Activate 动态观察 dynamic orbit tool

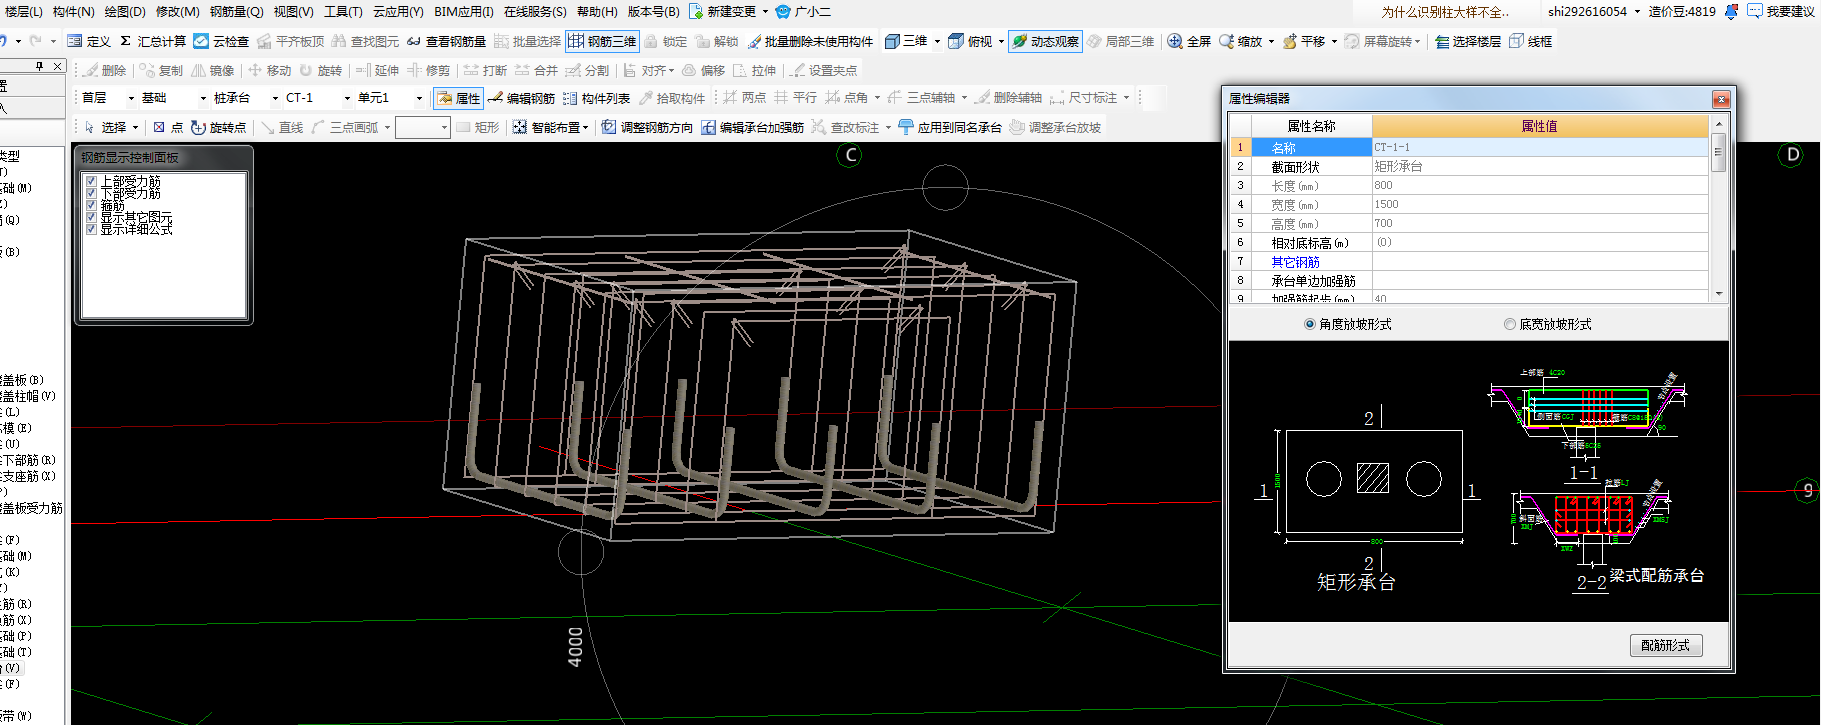pyautogui.click(x=1045, y=41)
